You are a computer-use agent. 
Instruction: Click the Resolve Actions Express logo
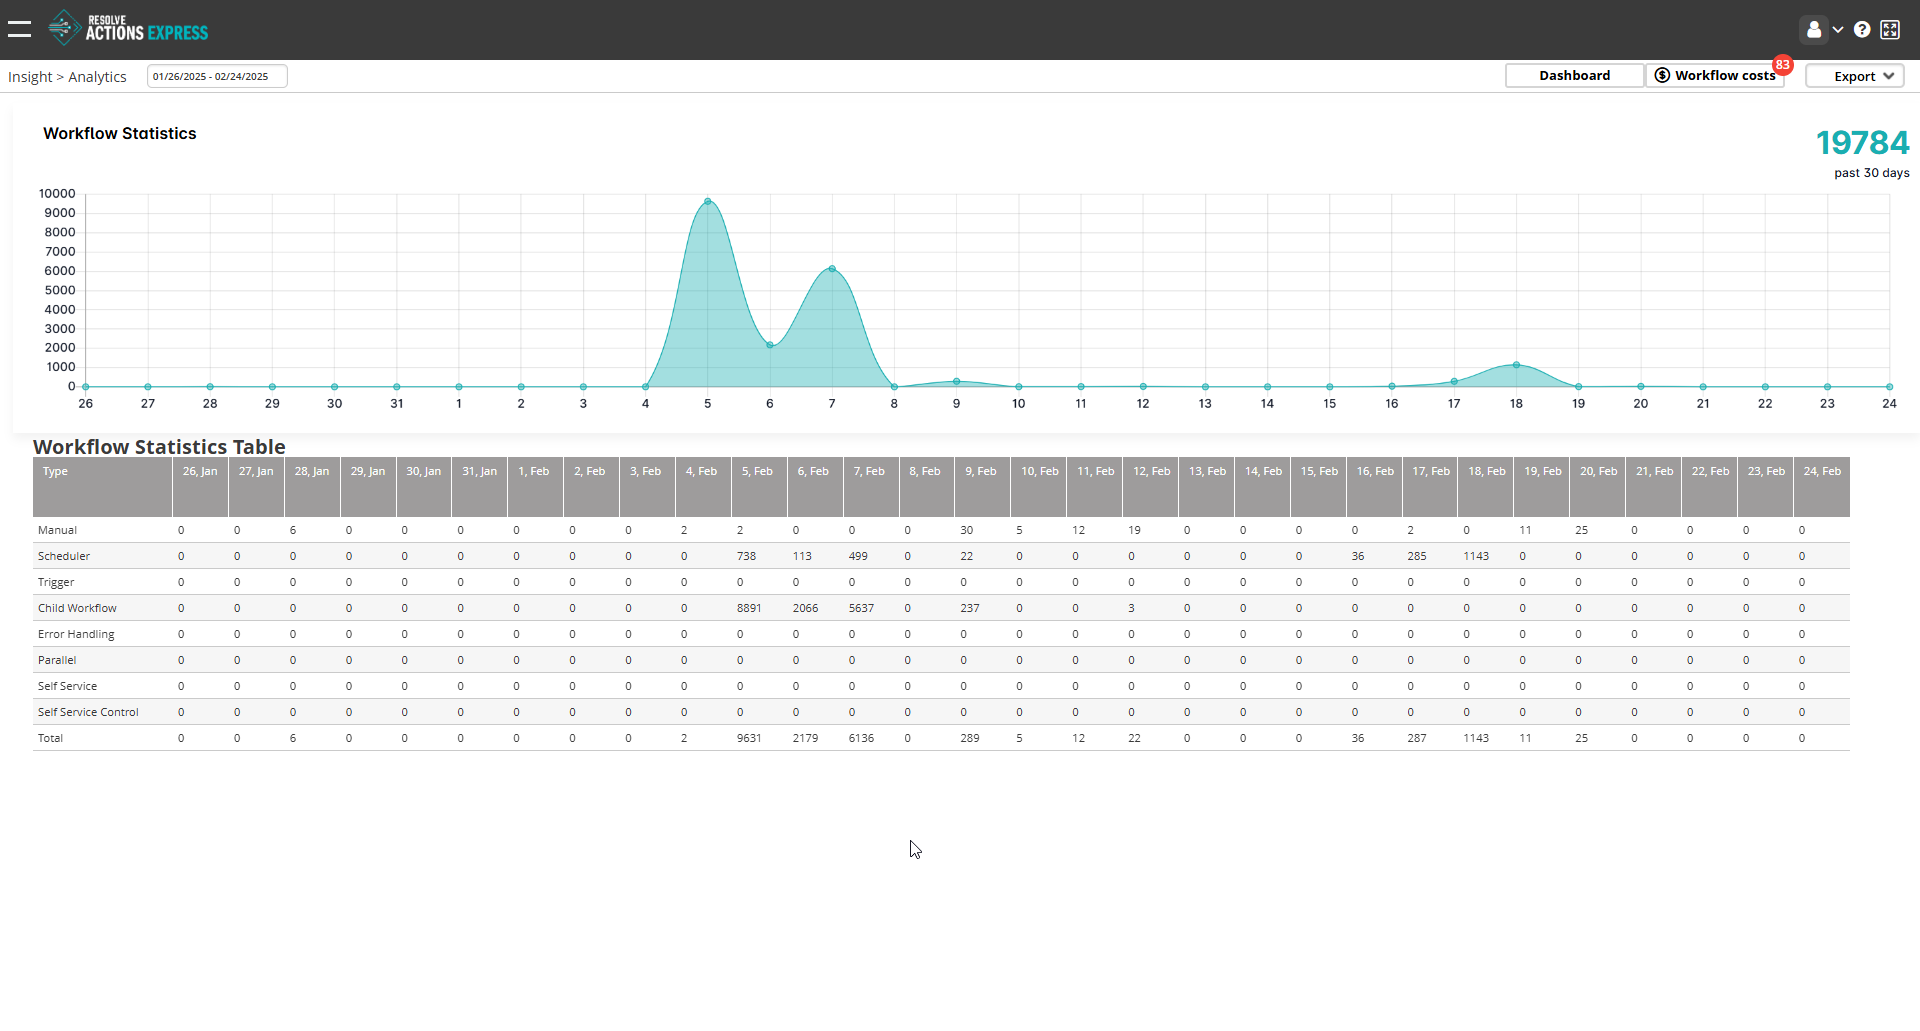tap(128, 27)
